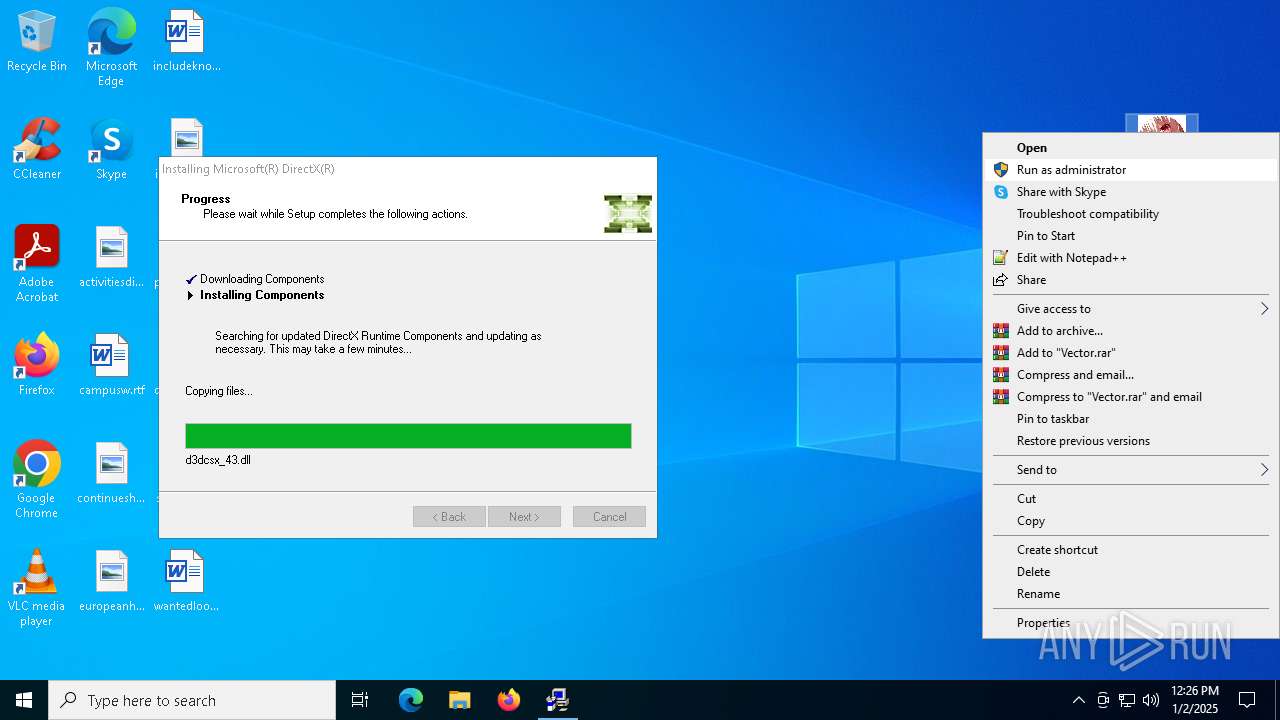Viewport: 1280px width, 720px height.
Task: Open the tray icon left of network
Action: tap(1103, 700)
